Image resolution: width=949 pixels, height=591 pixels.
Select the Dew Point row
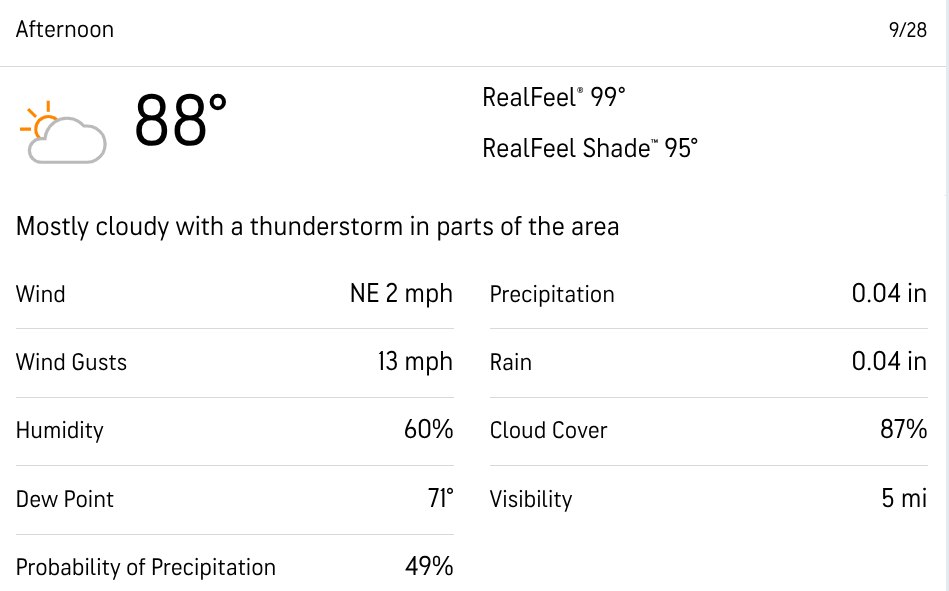(x=235, y=500)
